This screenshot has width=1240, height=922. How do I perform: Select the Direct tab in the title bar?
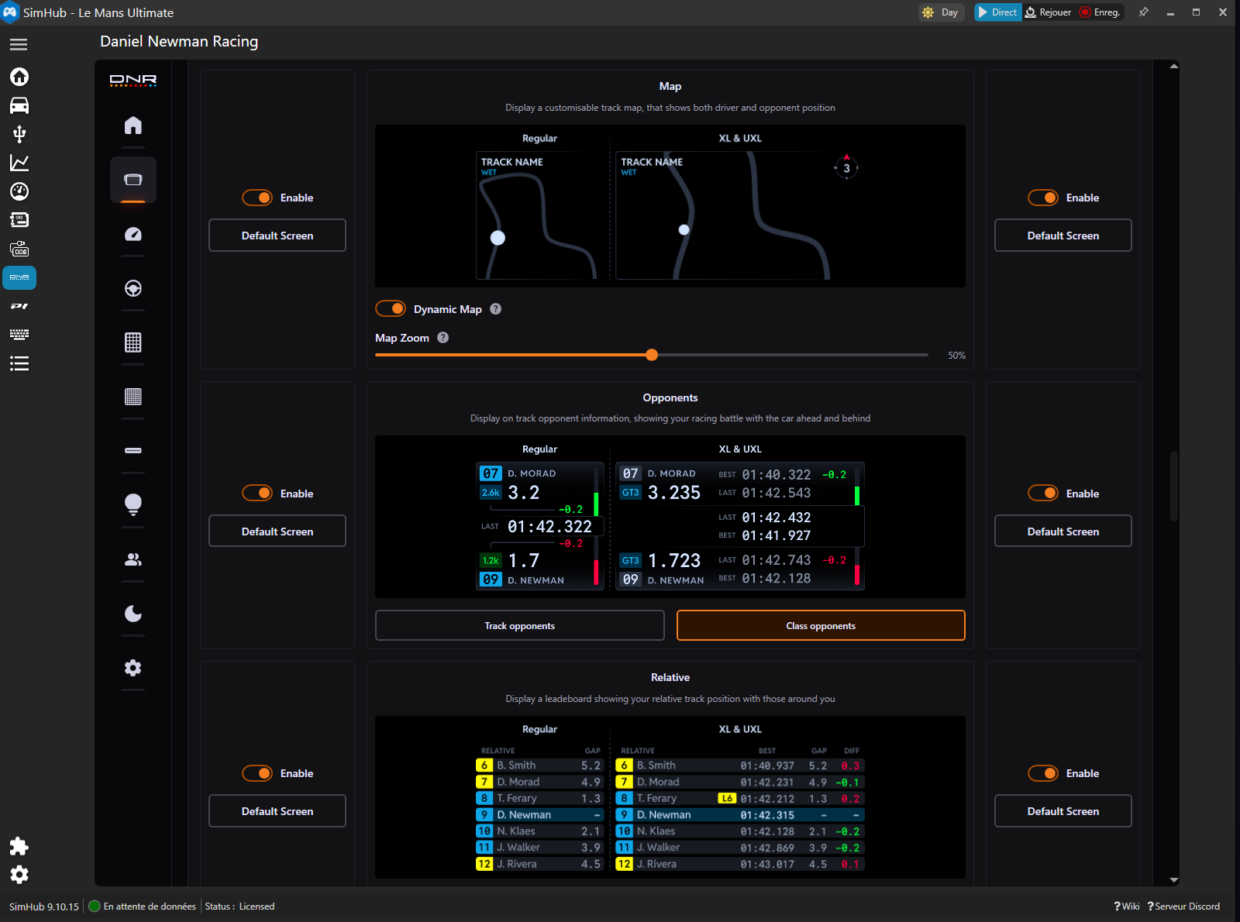(x=998, y=12)
